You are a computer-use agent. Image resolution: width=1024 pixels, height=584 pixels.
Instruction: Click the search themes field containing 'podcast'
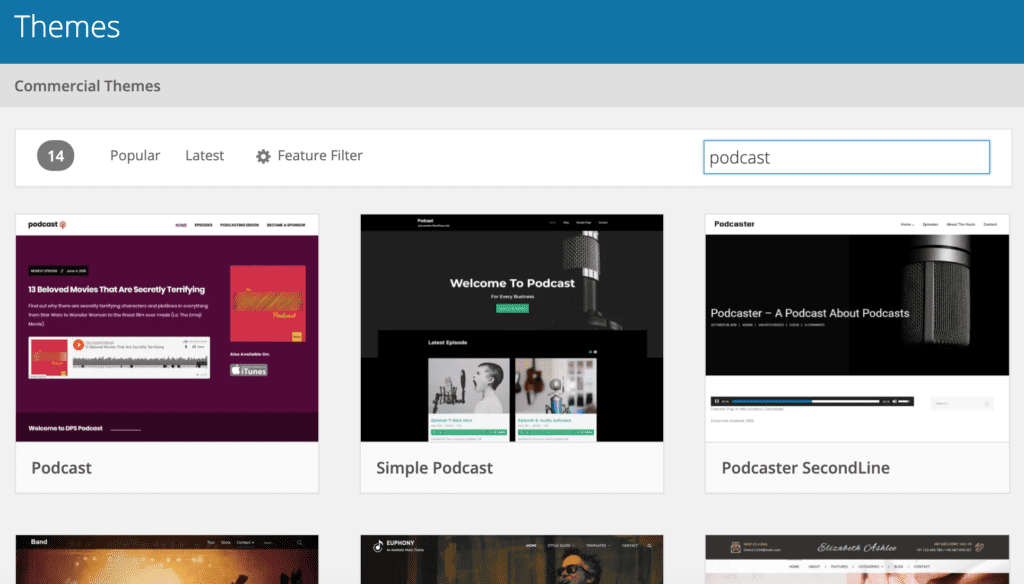846,157
